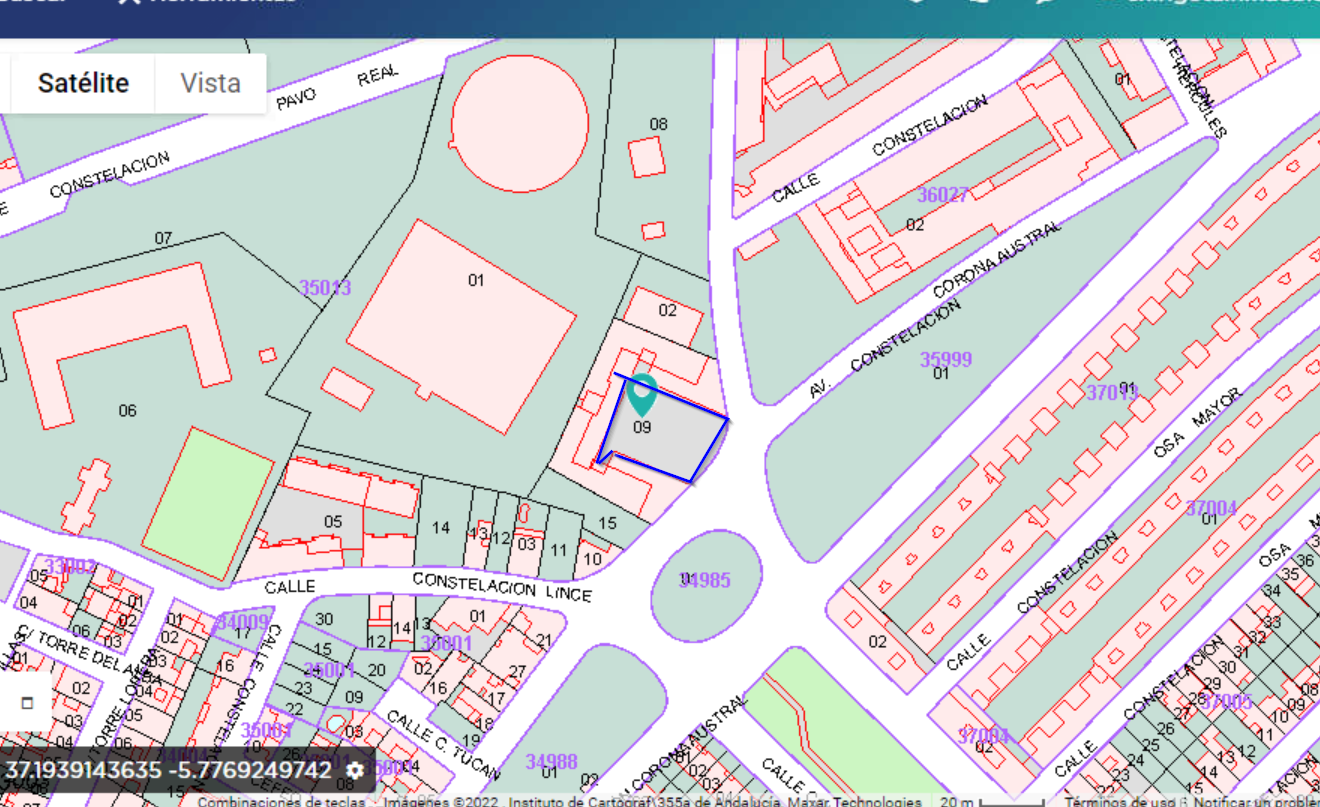Open coordinate settings via the gear icon
The height and width of the screenshot is (807, 1320).
coord(355,770)
